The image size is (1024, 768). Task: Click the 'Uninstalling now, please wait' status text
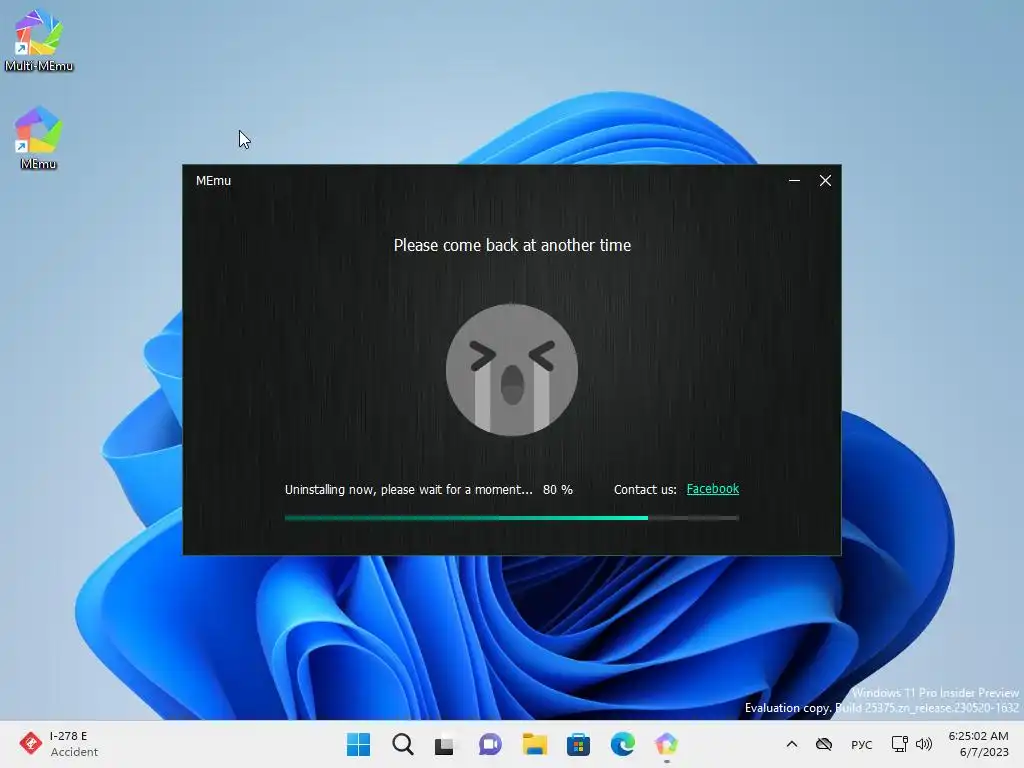click(408, 489)
